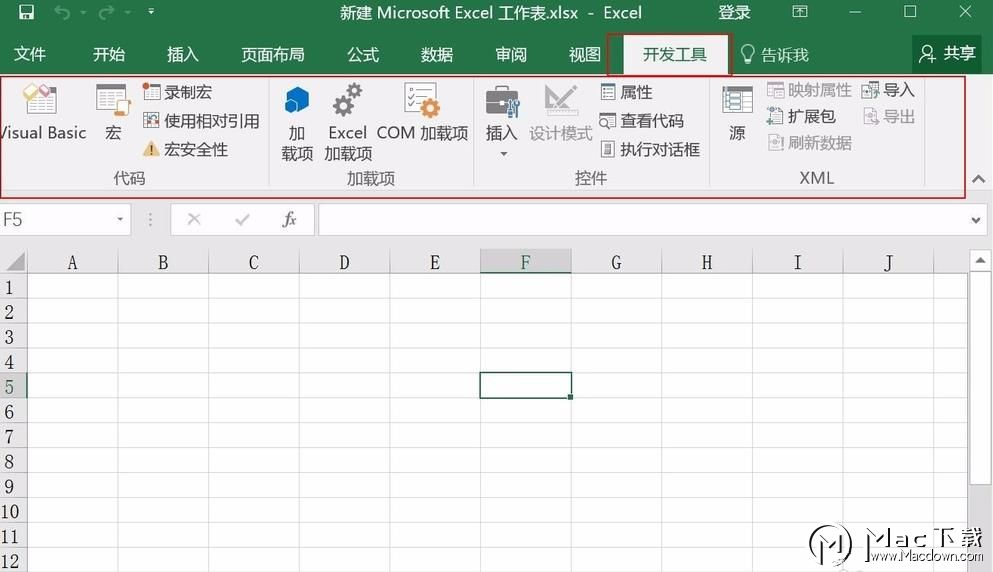Open 属性 properties for controls
The height and width of the screenshot is (572, 993).
tap(626, 92)
